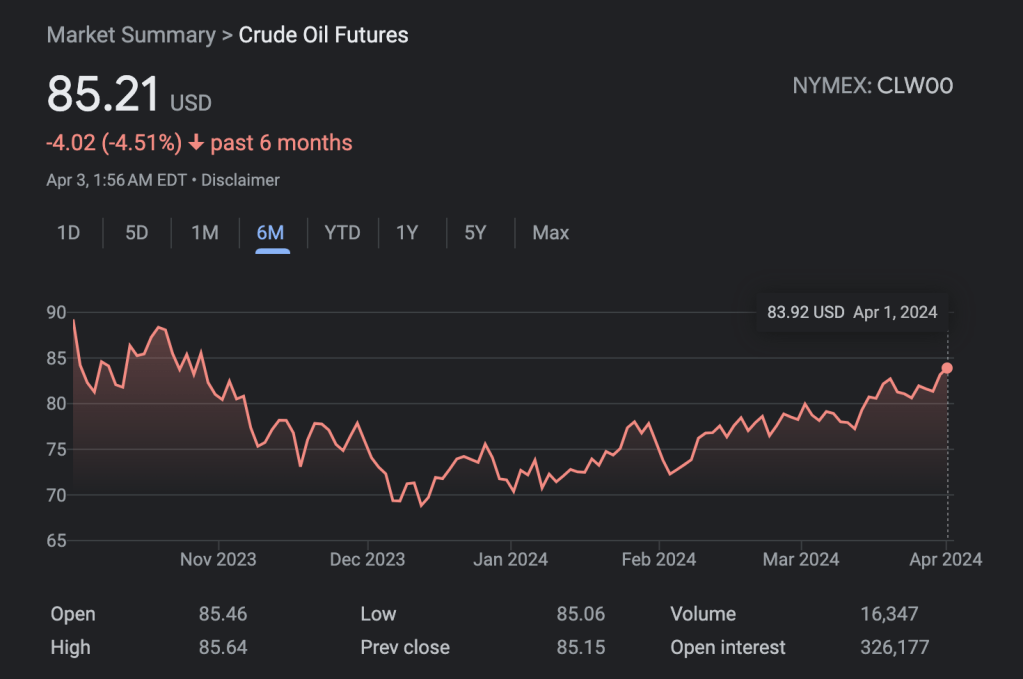Click the 85.21 USD current price
The height and width of the screenshot is (679, 1023).
click(104, 95)
